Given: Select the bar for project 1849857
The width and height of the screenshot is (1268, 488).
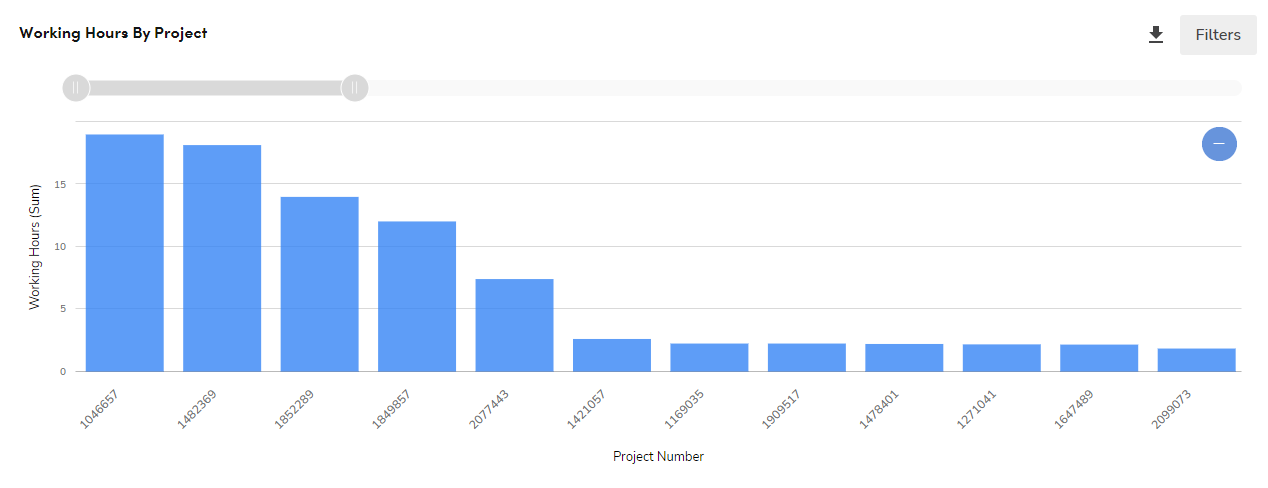Looking at the screenshot, I should [417, 296].
